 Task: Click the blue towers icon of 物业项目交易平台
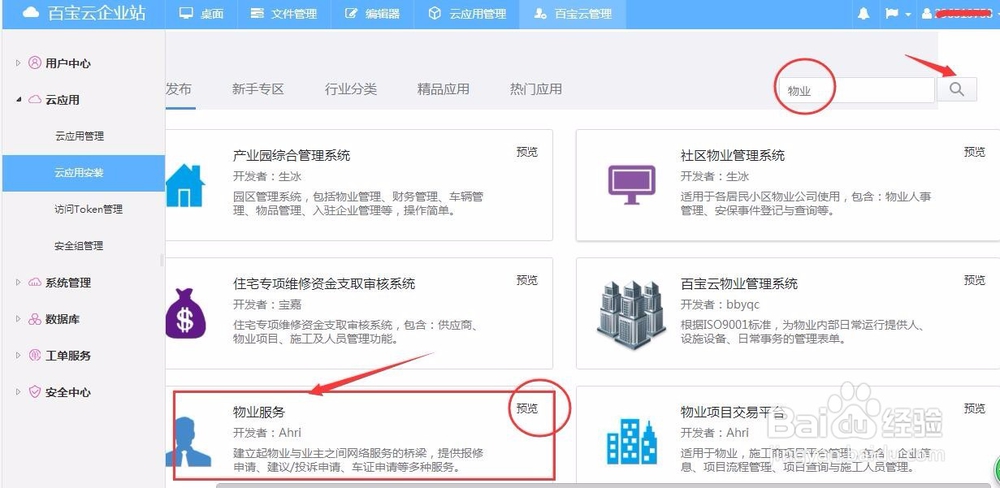click(631, 441)
